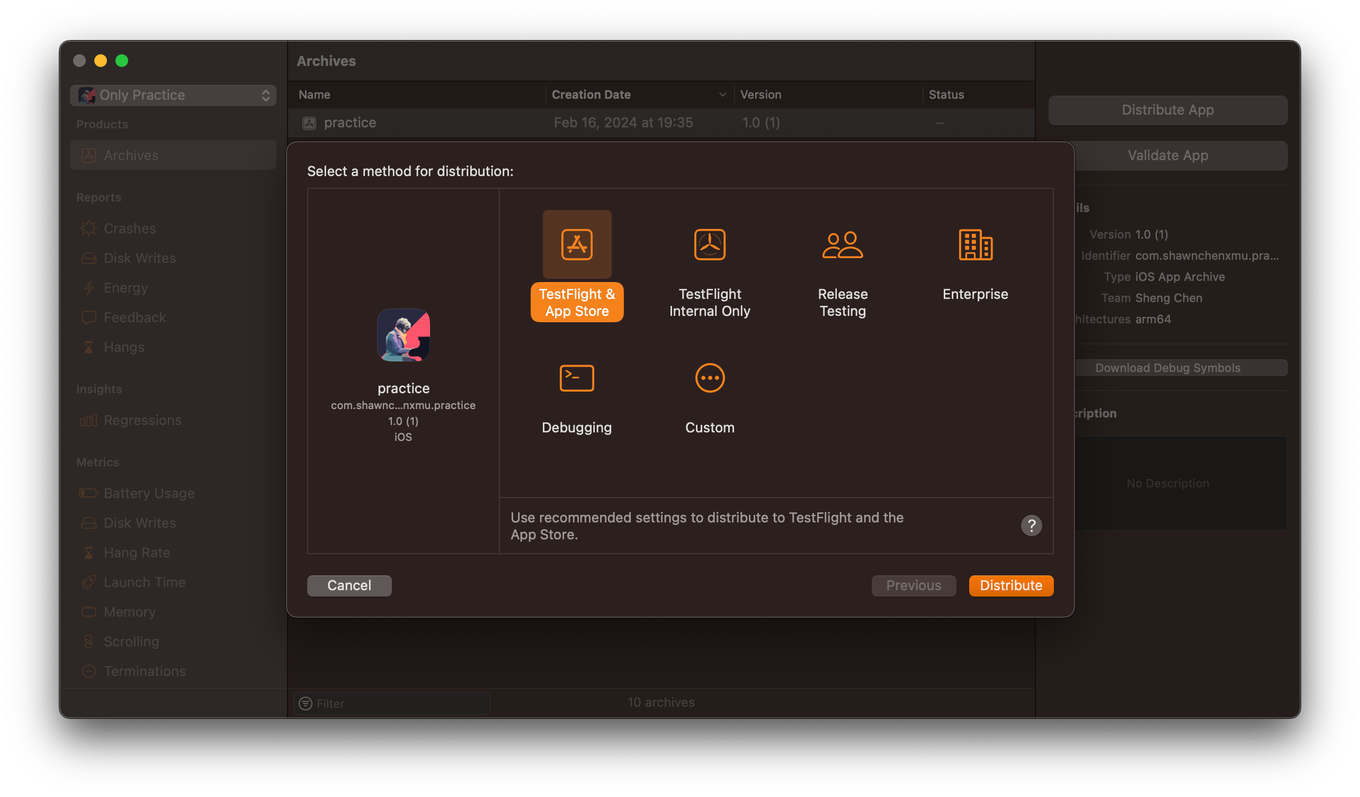
Task: Select the practice archive row name
Action: click(350, 123)
